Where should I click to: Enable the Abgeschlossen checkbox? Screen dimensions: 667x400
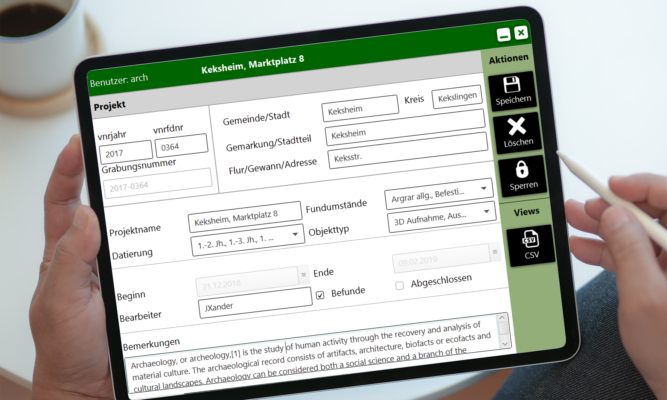[400, 285]
